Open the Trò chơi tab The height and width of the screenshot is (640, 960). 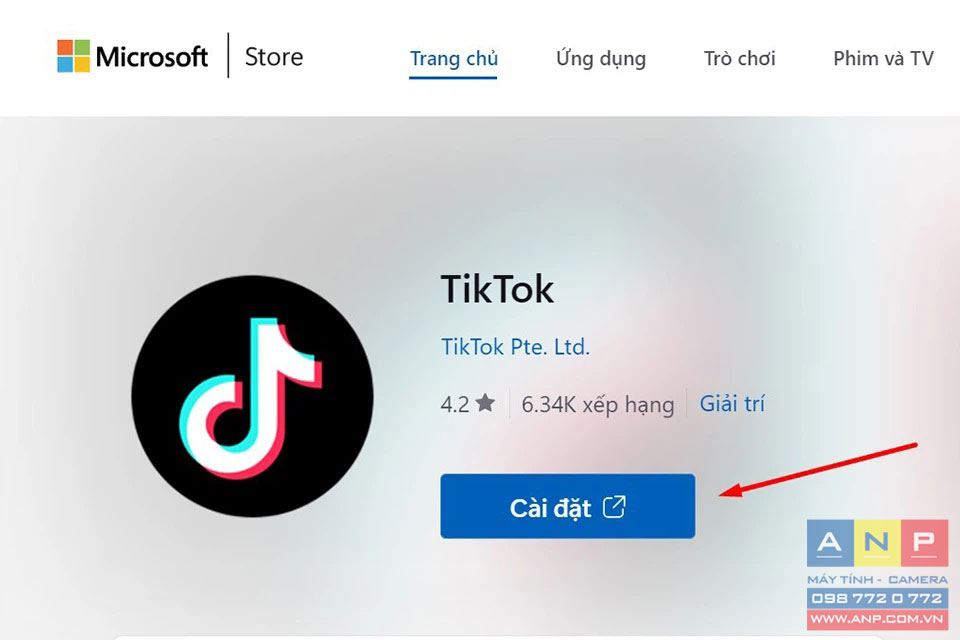(740, 59)
